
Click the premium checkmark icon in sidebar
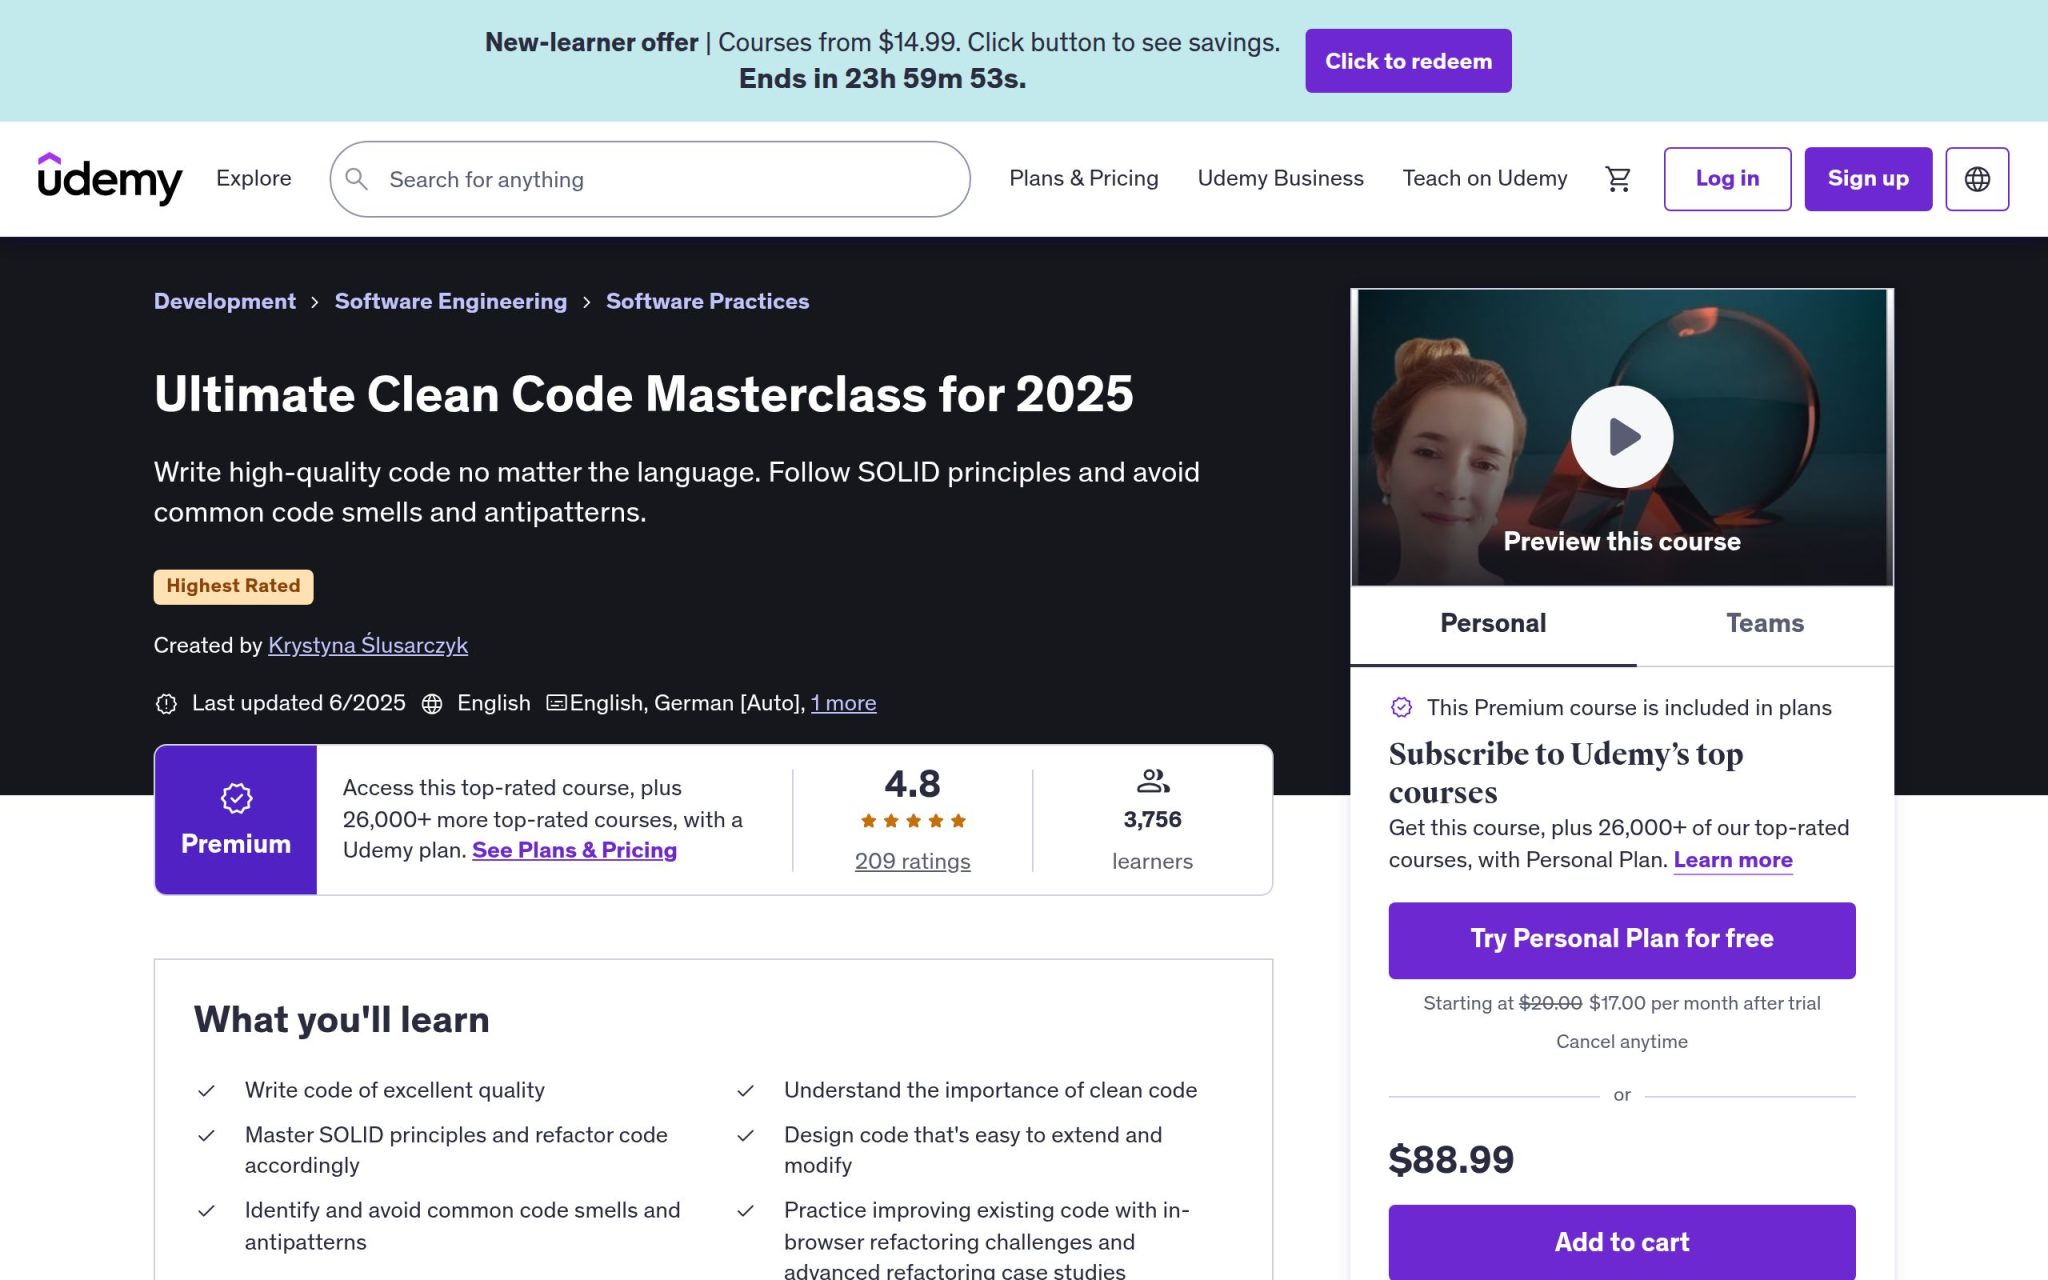pyautogui.click(x=1402, y=708)
